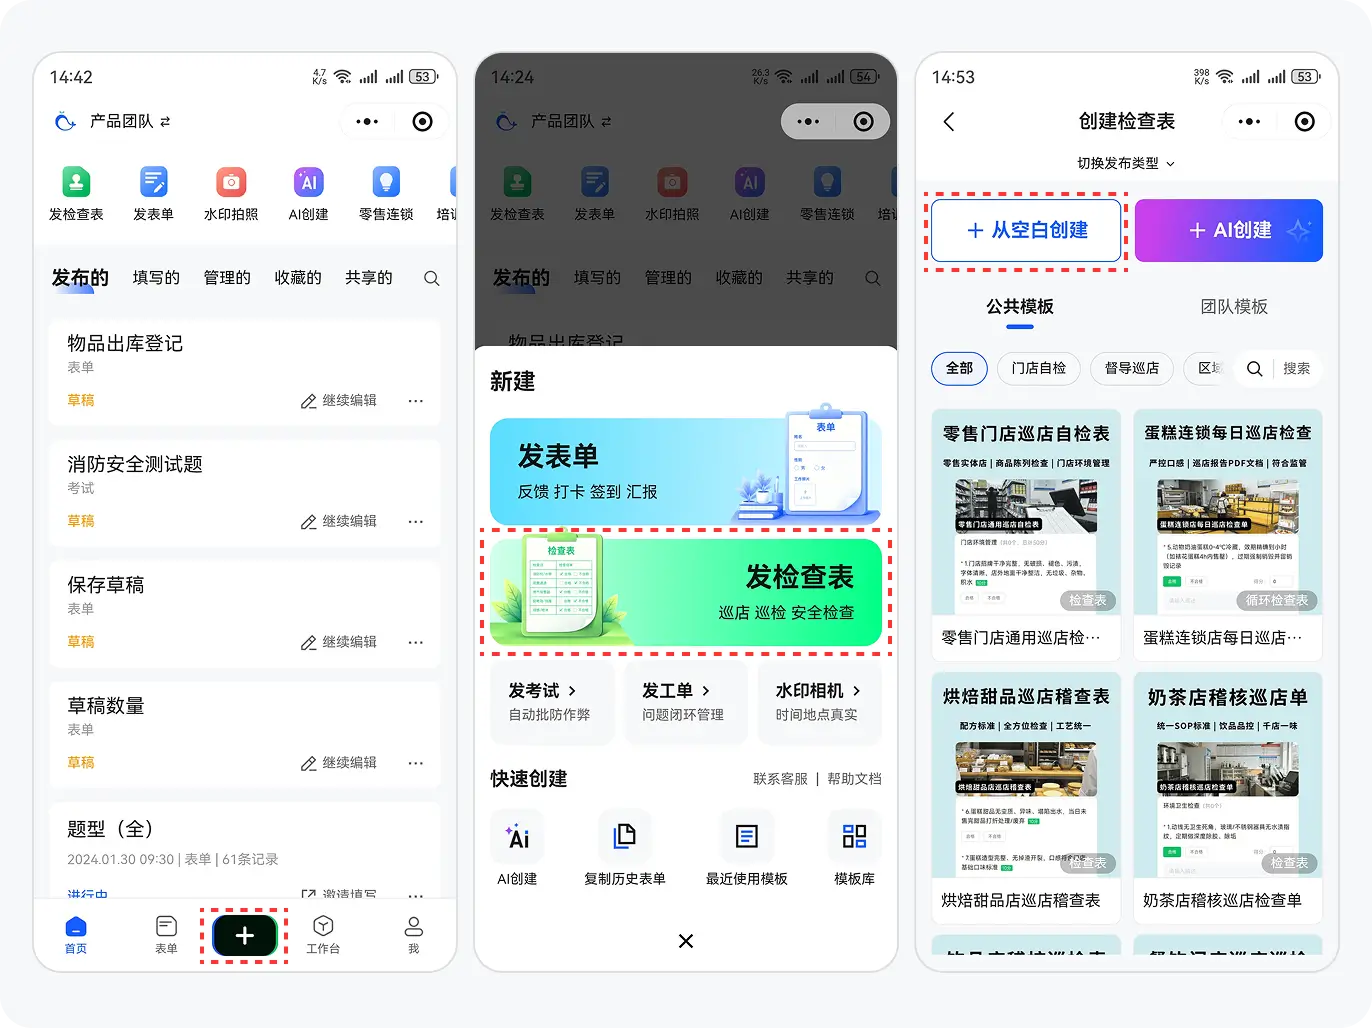Select 发布的 tab in left screen

(x=80, y=277)
